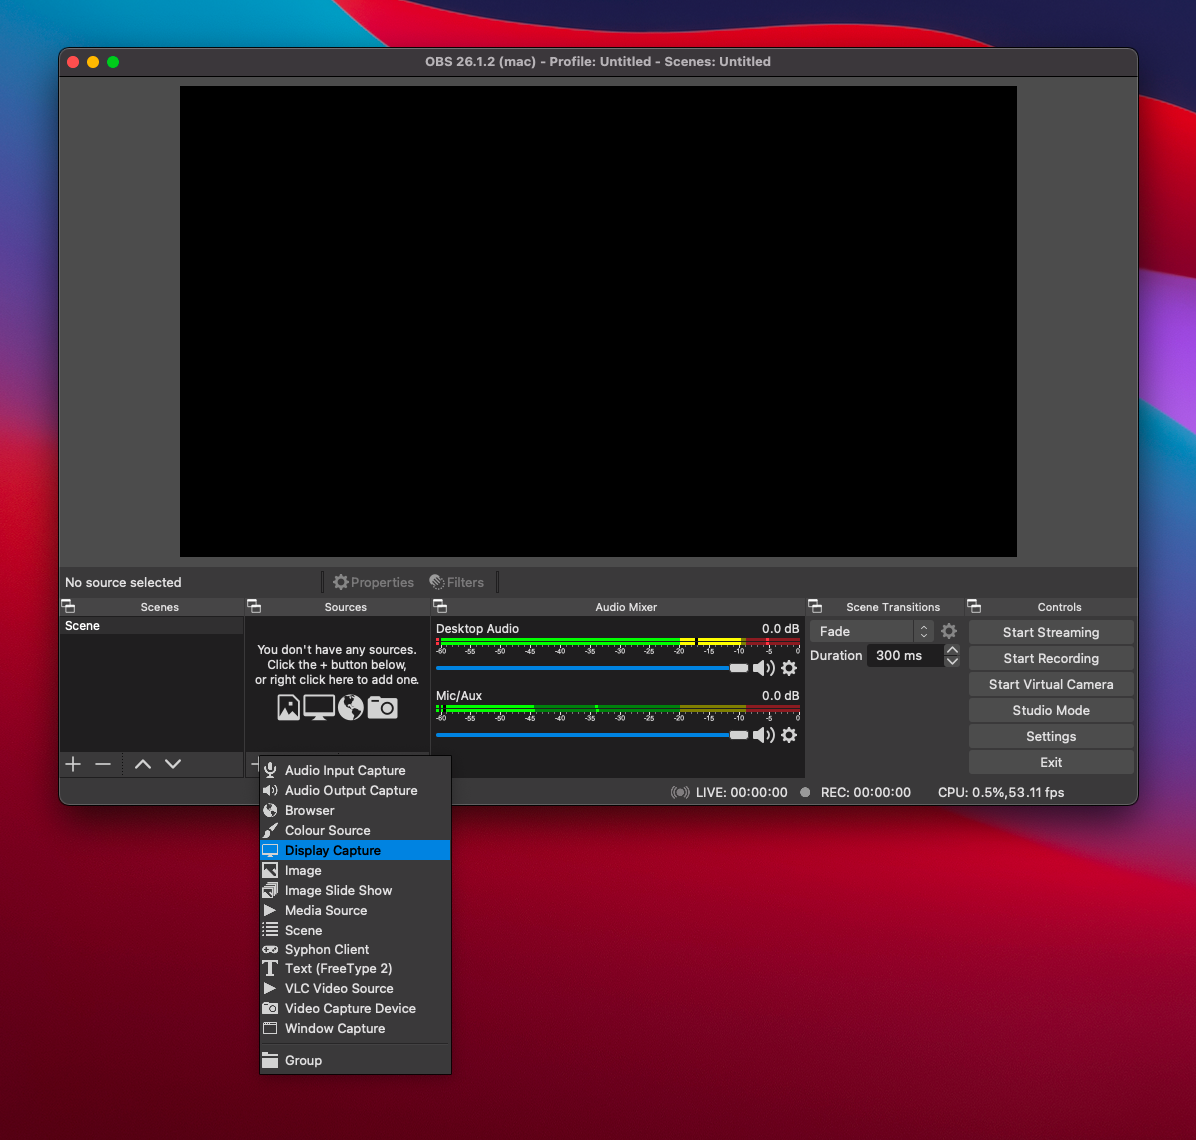
Task: Remove the scene with the minus icon
Action: 103,764
